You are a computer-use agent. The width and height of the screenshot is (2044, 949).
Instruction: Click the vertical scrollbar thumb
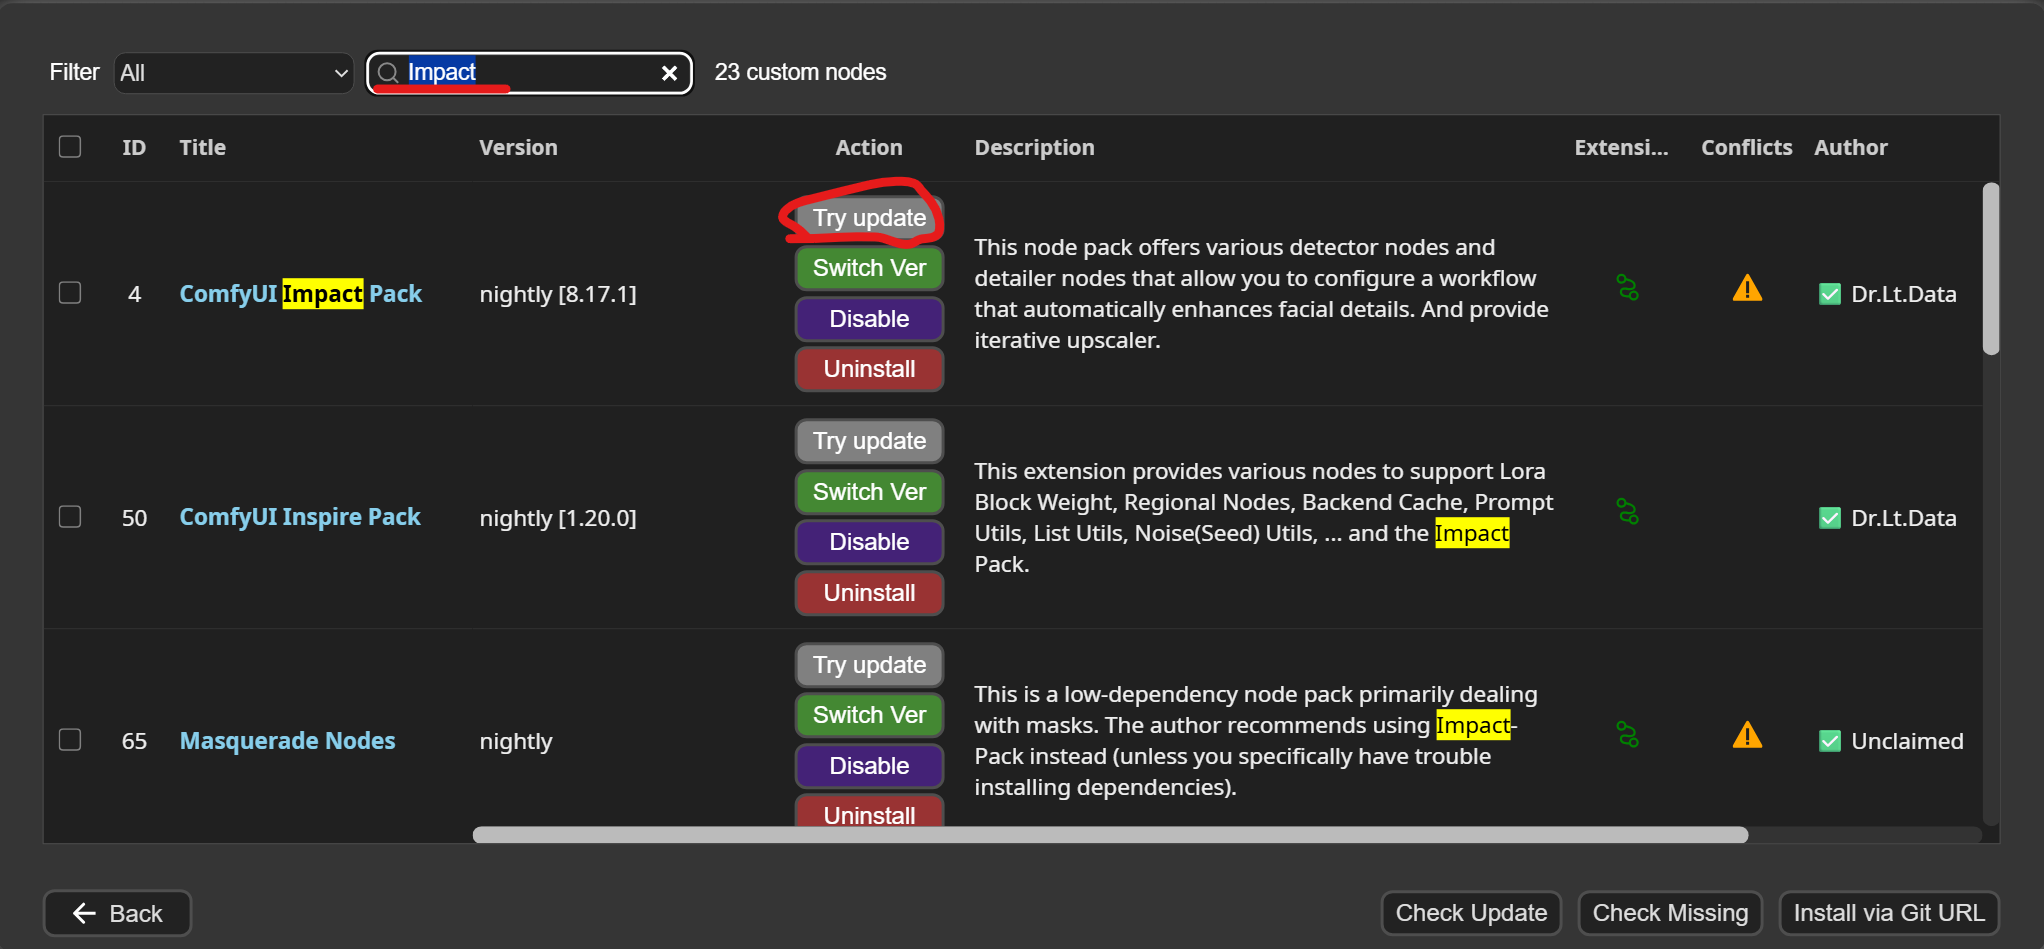(x=1991, y=268)
